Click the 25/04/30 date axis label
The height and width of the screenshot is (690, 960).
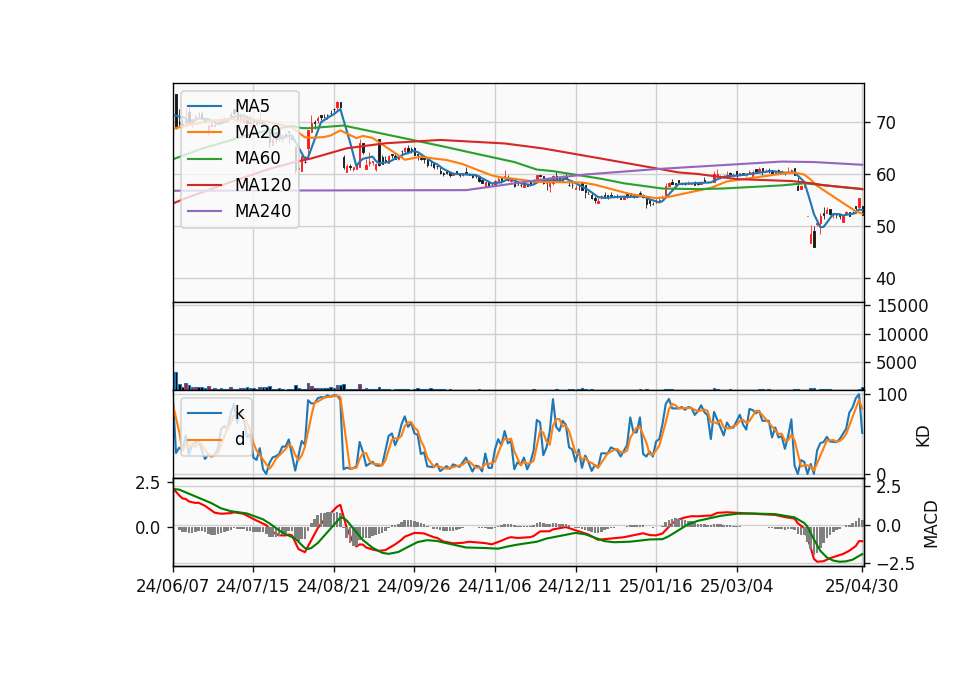862,586
